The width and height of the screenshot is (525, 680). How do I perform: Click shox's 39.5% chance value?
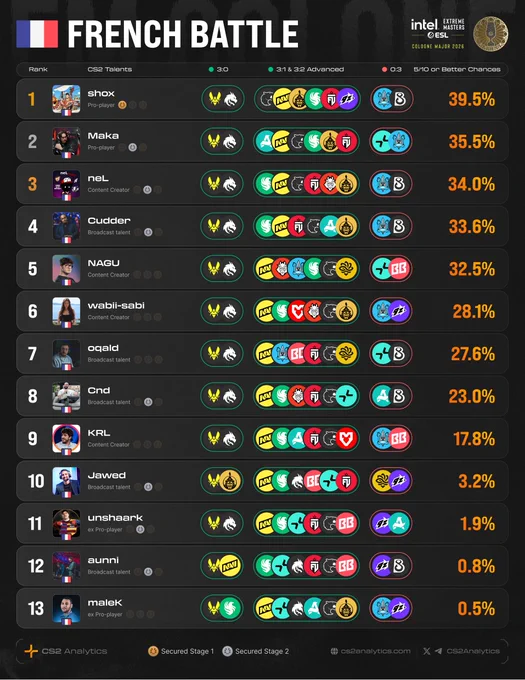472,99
